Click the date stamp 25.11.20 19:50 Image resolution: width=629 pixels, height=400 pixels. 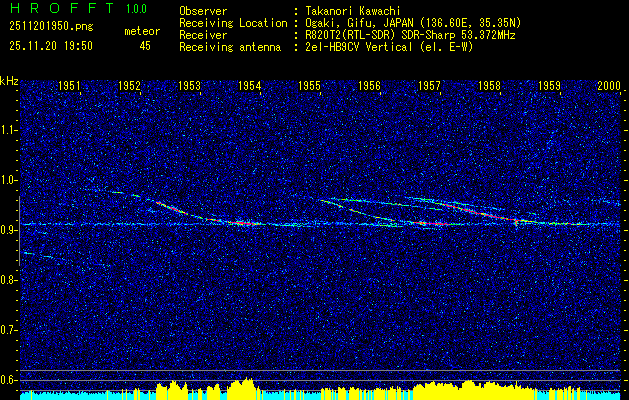click(51, 46)
